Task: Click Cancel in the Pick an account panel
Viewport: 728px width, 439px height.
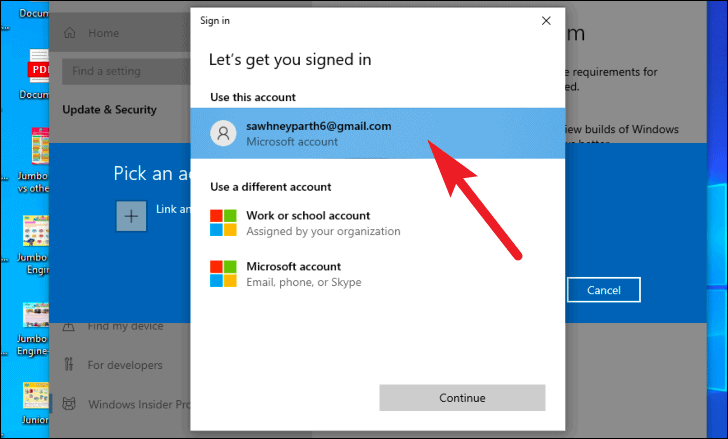Action: click(x=604, y=290)
